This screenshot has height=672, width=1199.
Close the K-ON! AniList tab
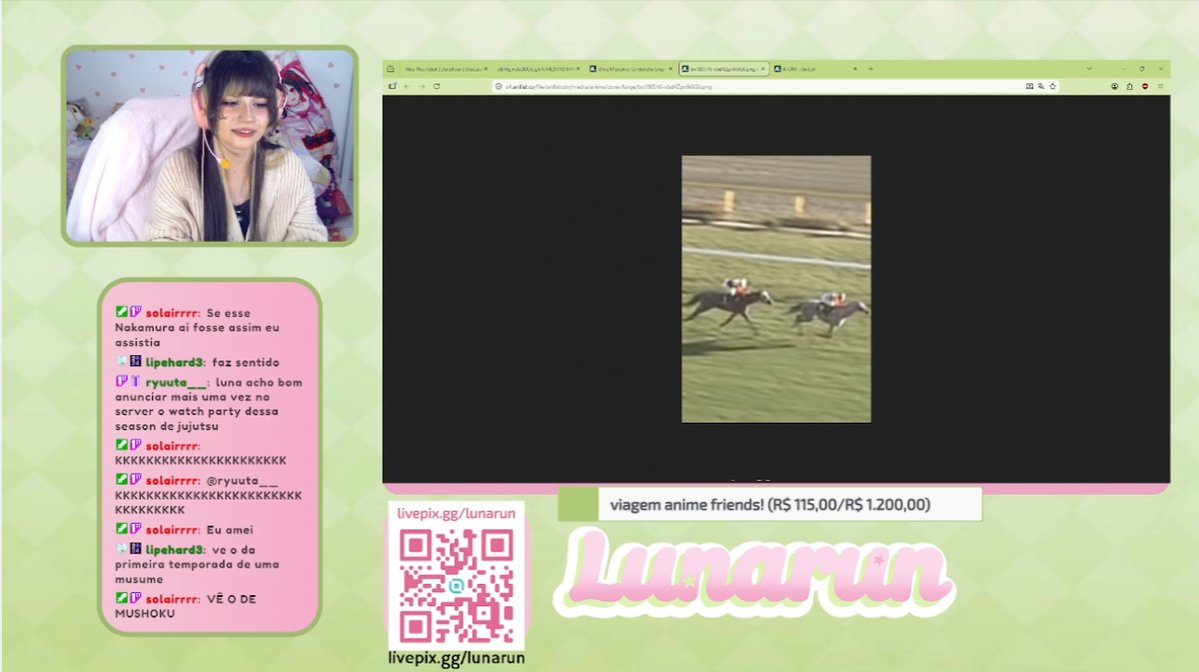point(855,69)
